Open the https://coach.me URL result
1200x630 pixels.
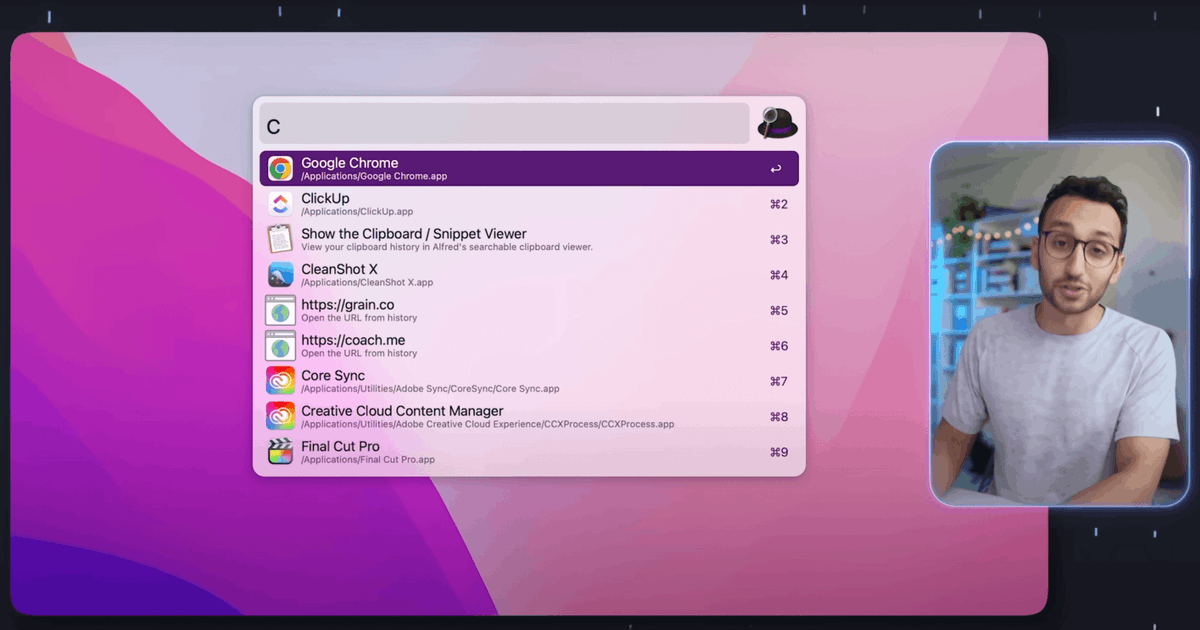[529, 346]
